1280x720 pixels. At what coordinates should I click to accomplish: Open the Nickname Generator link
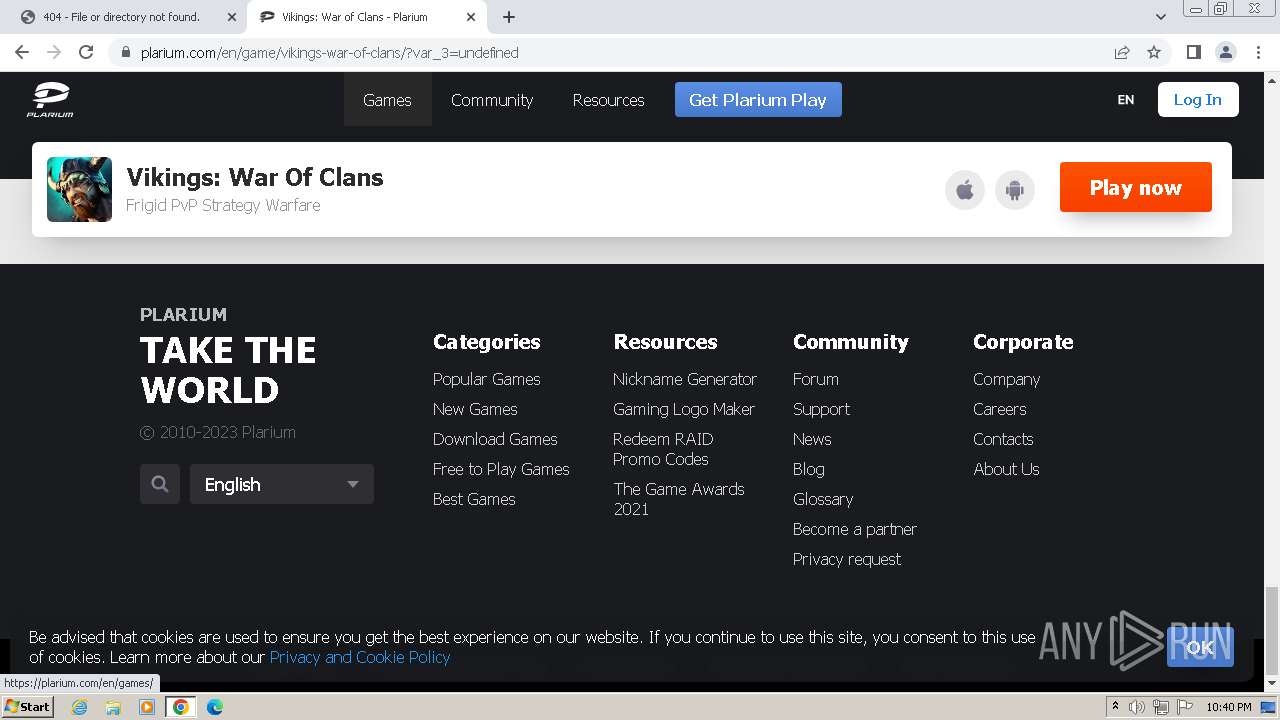pyautogui.click(x=685, y=379)
